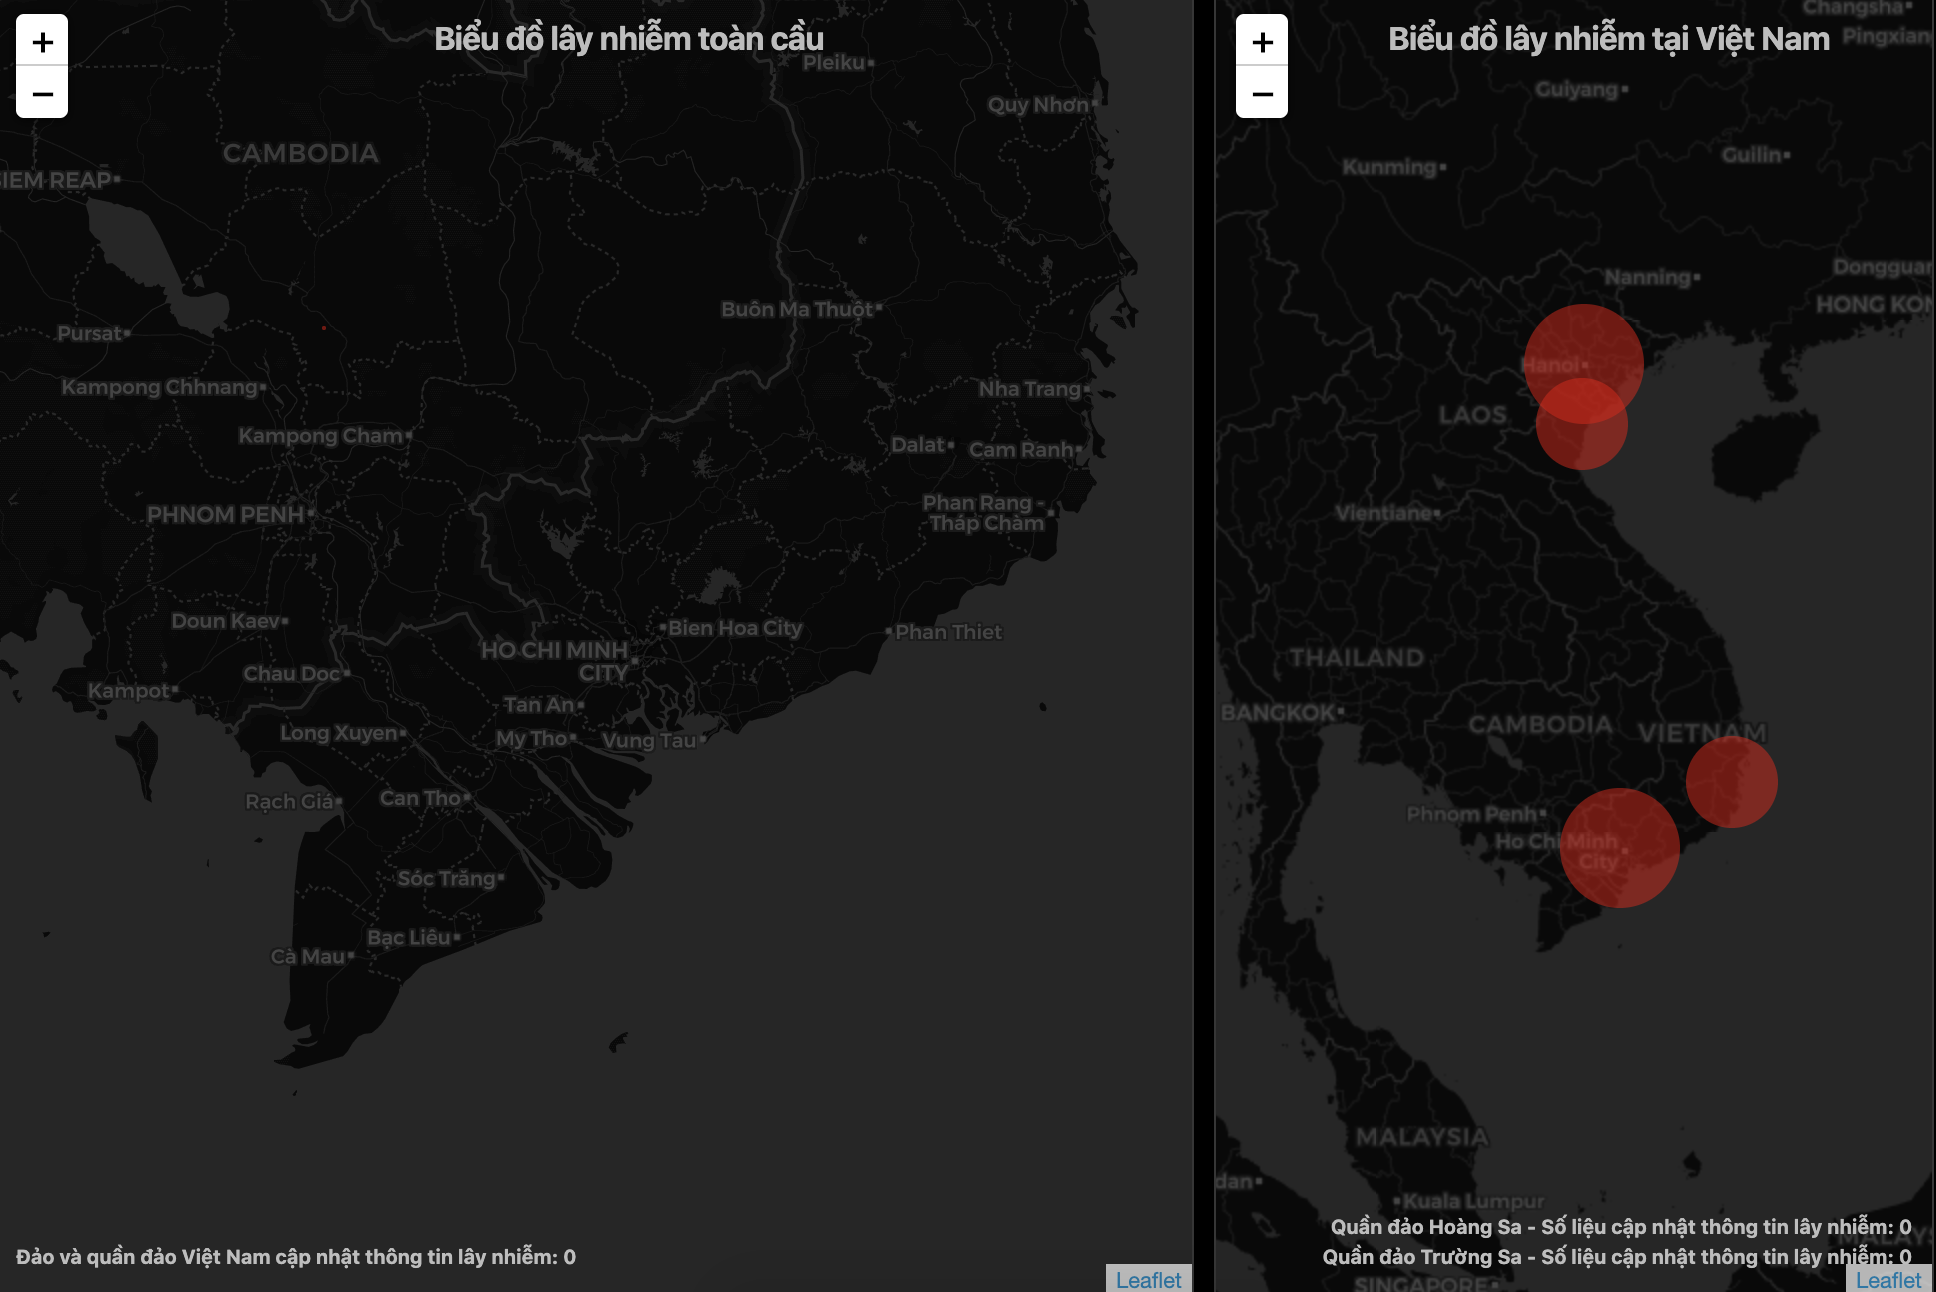Click the PHNOM PENH label on the left map
The height and width of the screenshot is (1292, 1936).
pos(226,515)
